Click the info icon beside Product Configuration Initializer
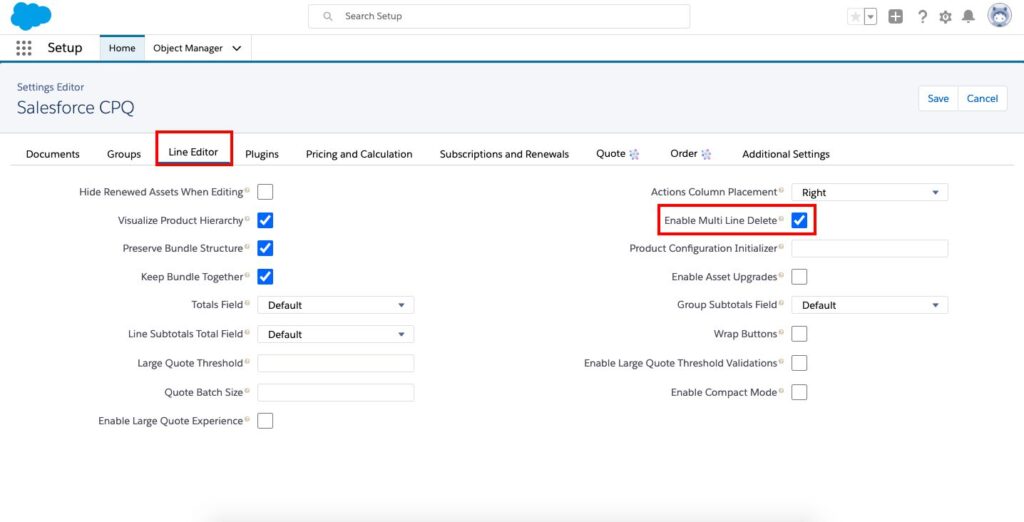1024x522 pixels. point(781,248)
